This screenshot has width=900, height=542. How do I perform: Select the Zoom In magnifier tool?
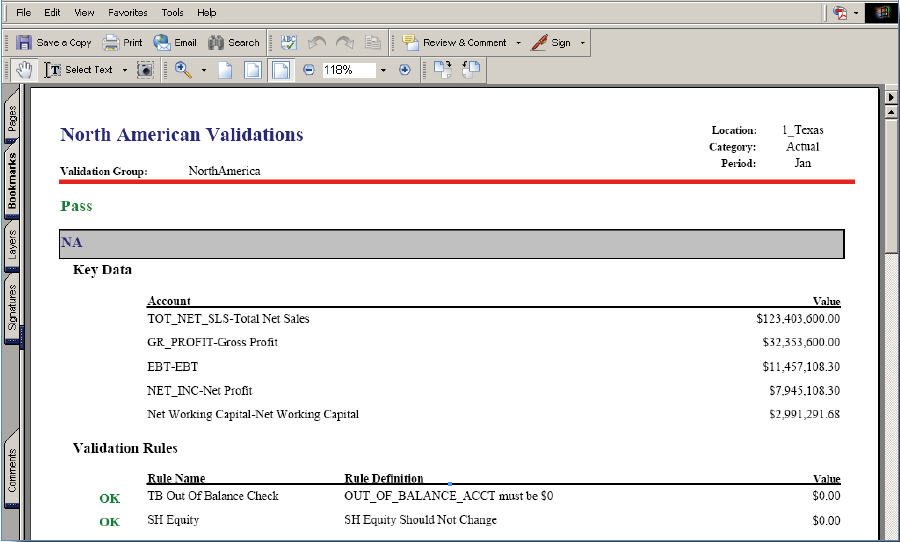(183, 70)
